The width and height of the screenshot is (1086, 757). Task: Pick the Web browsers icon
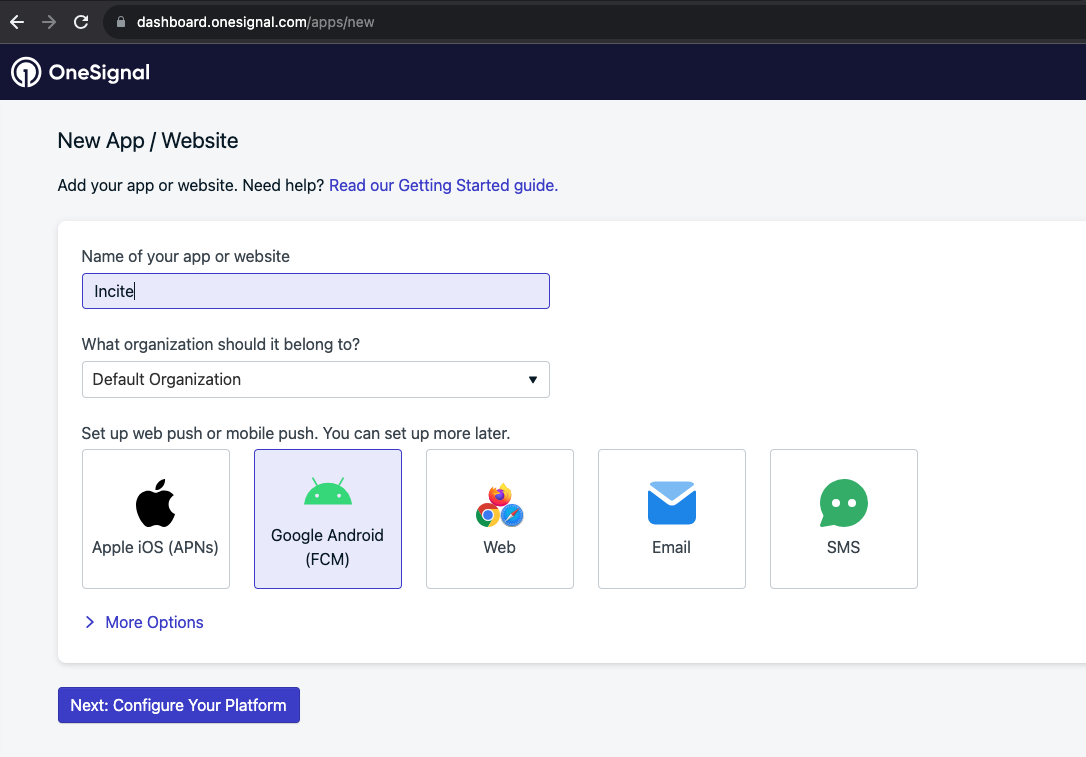pos(499,505)
